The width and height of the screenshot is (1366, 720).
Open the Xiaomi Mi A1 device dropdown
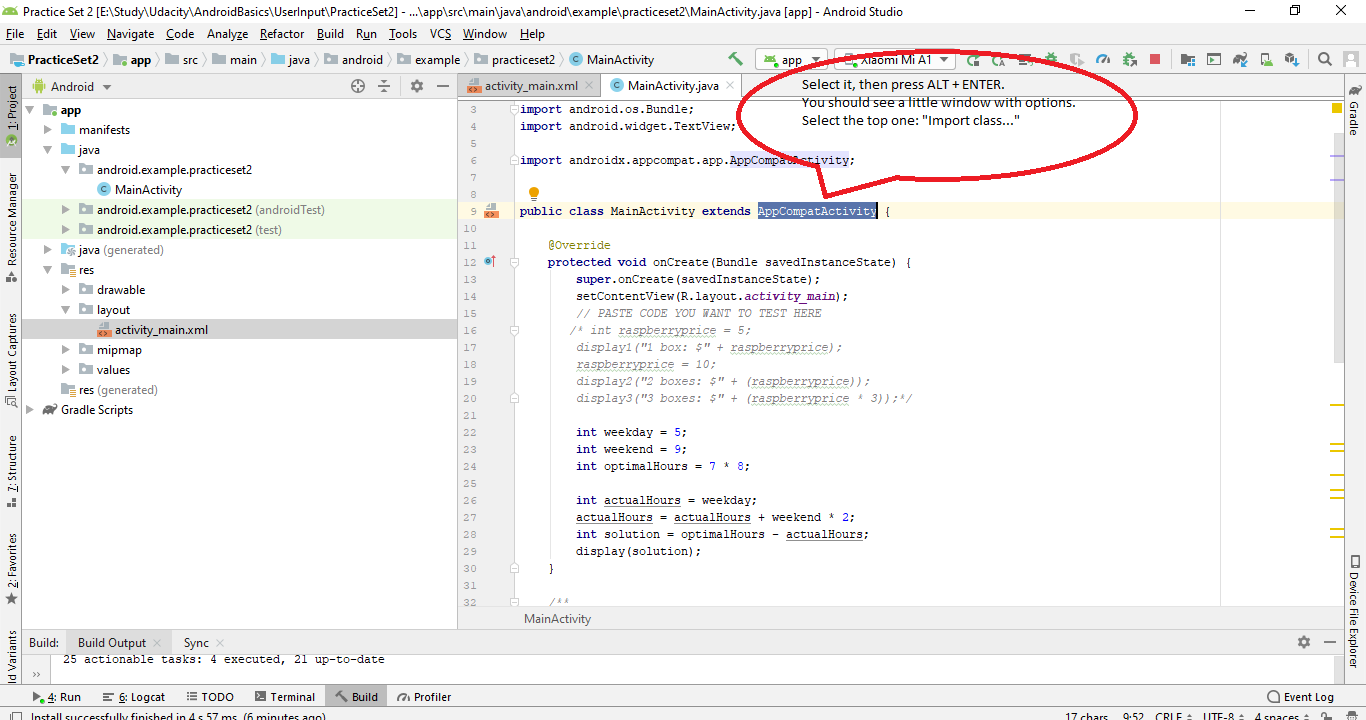point(895,59)
